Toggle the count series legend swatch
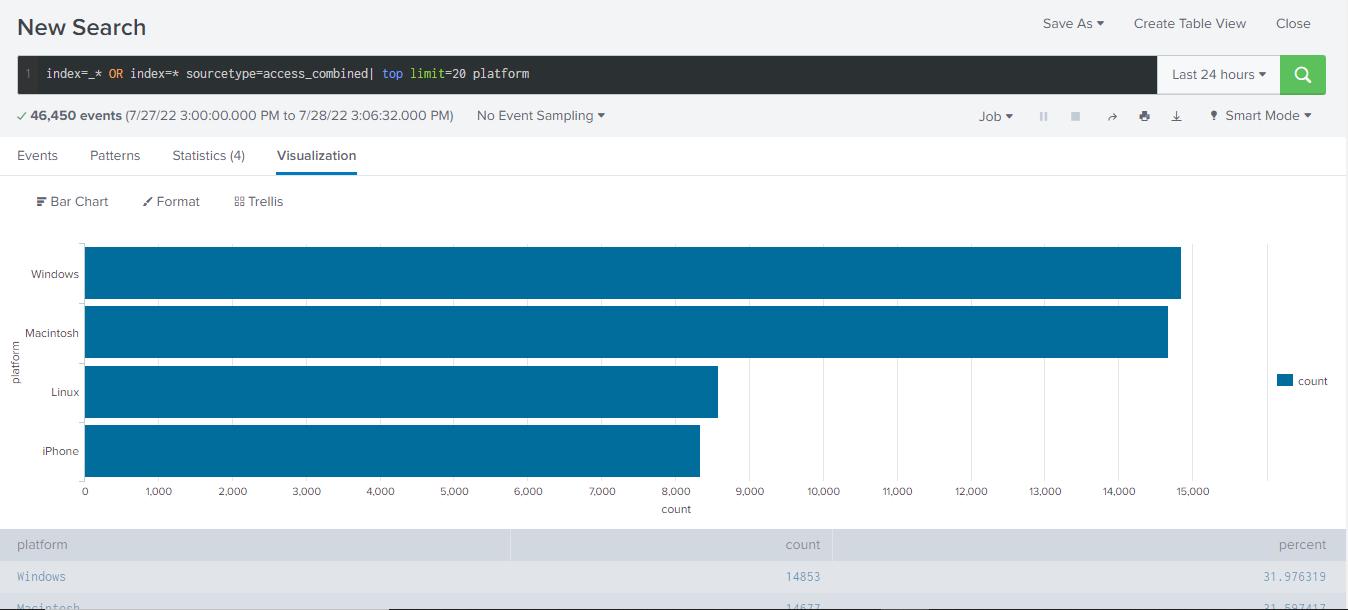The height and width of the screenshot is (610, 1348). (1285, 381)
